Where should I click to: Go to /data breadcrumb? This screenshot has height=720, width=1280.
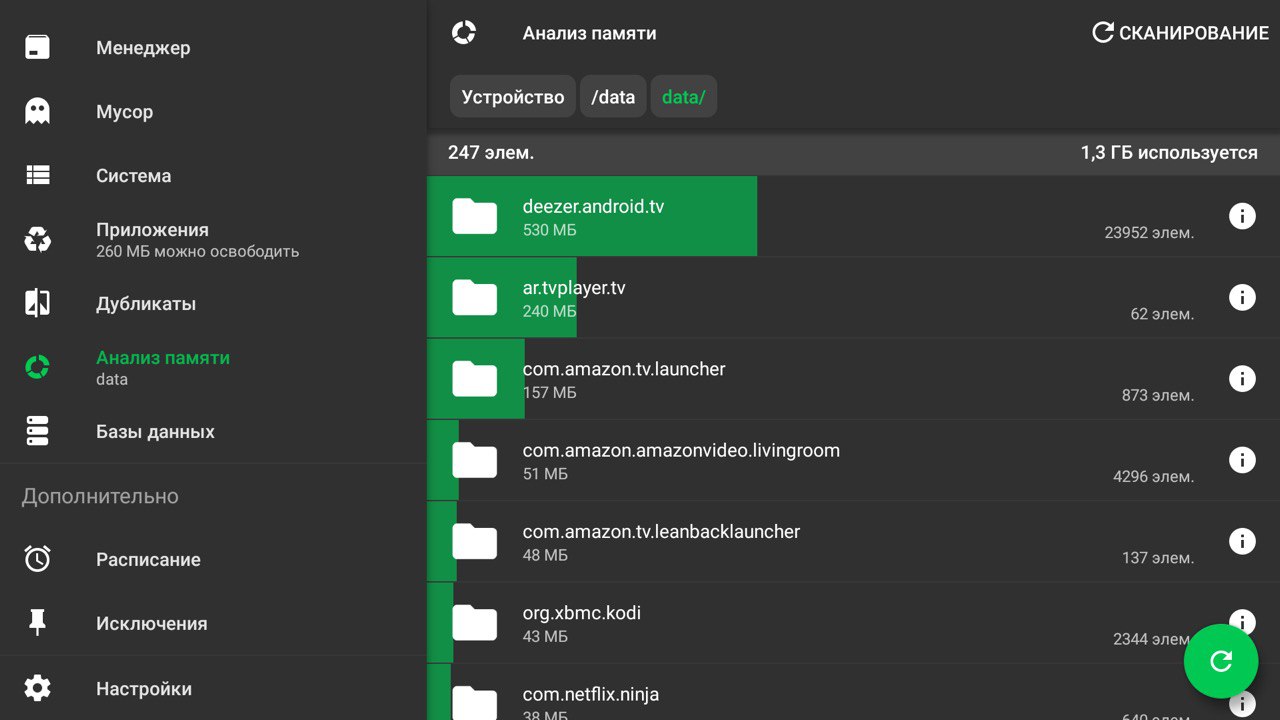pos(613,97)
